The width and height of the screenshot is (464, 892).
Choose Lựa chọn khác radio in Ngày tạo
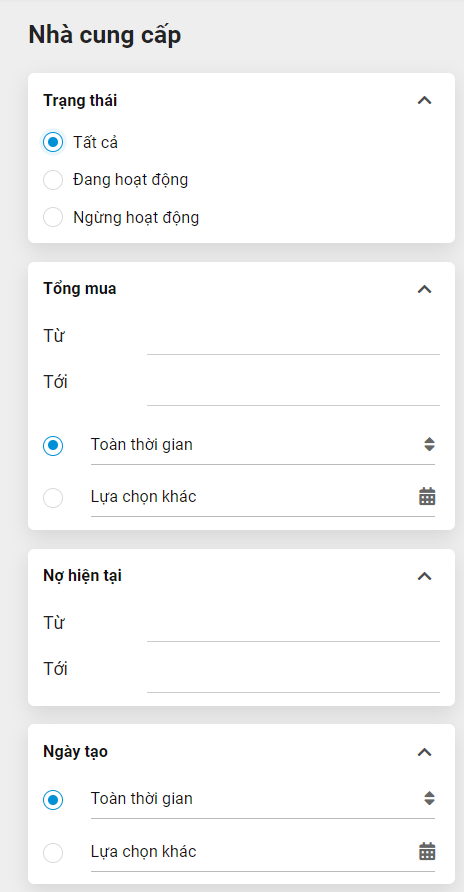pos(53,853)
